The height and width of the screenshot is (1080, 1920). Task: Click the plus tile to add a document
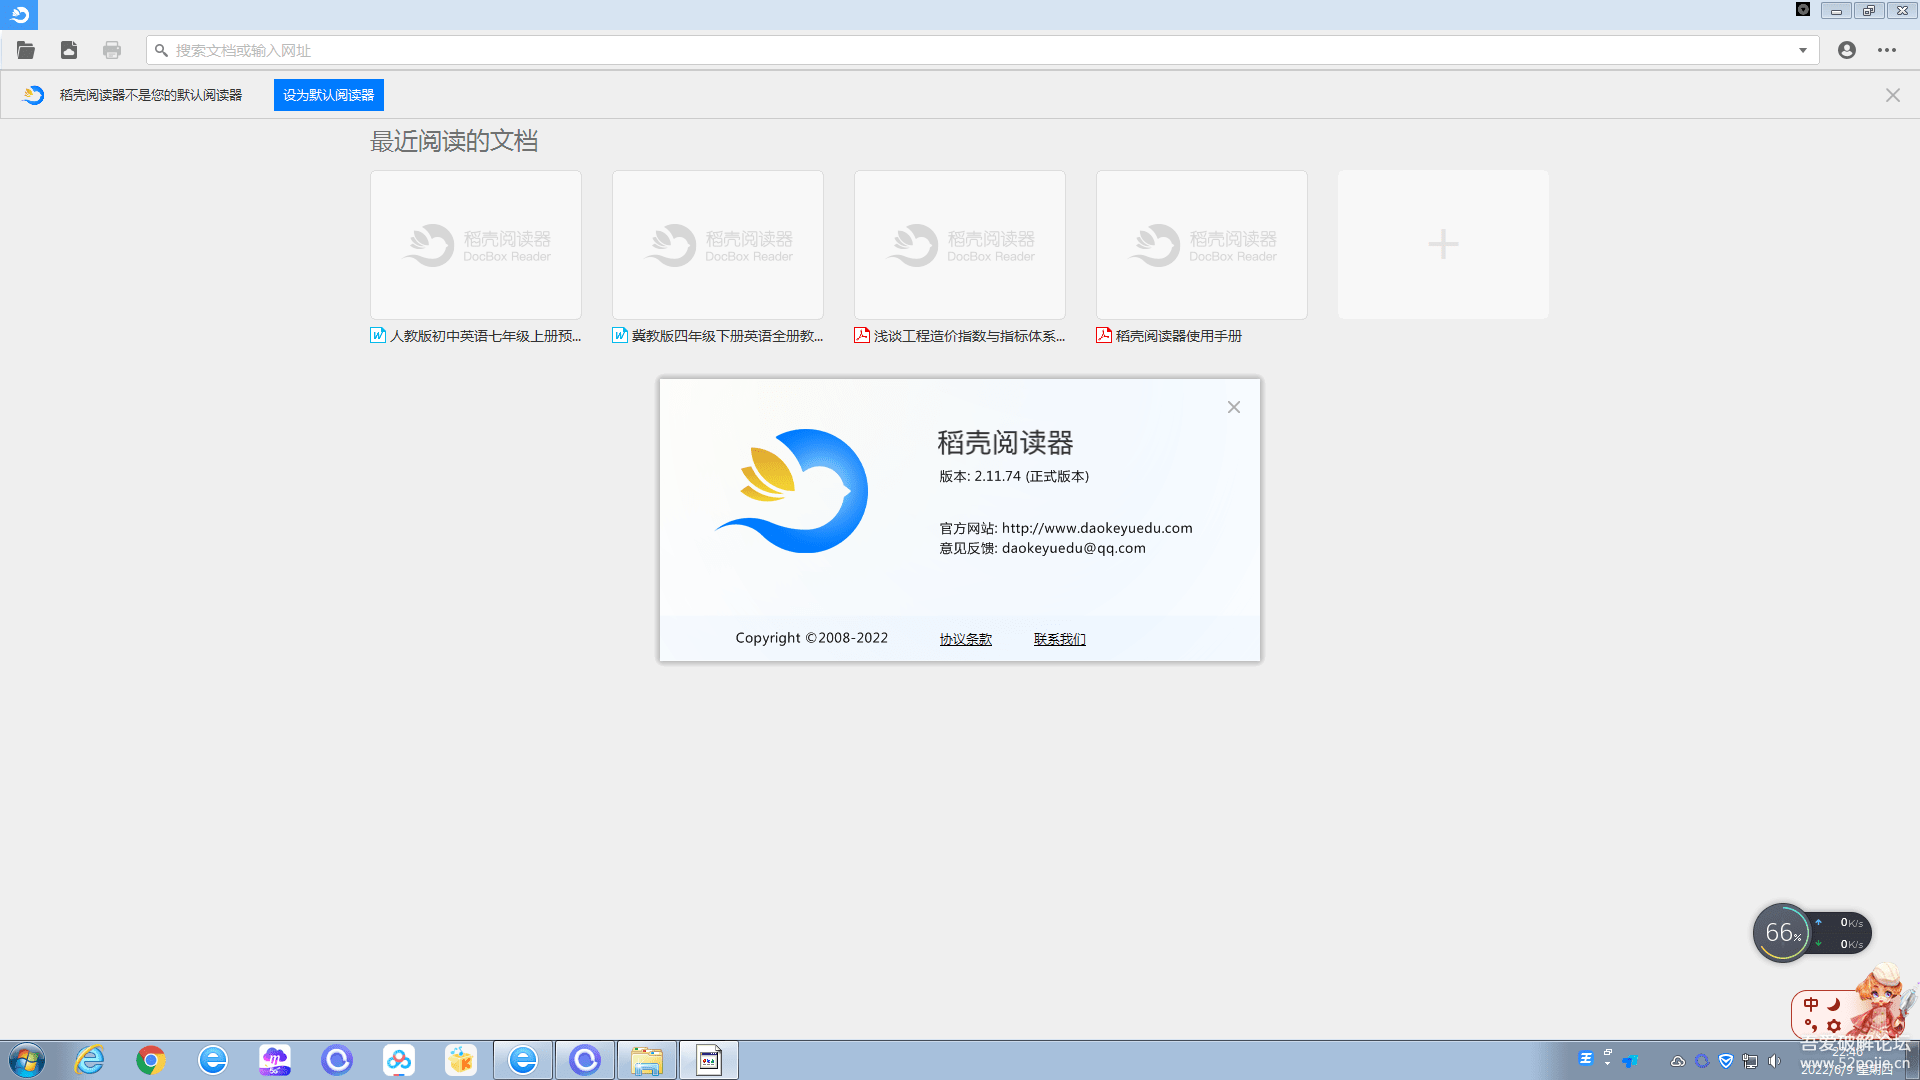[x=1443, y=245]
